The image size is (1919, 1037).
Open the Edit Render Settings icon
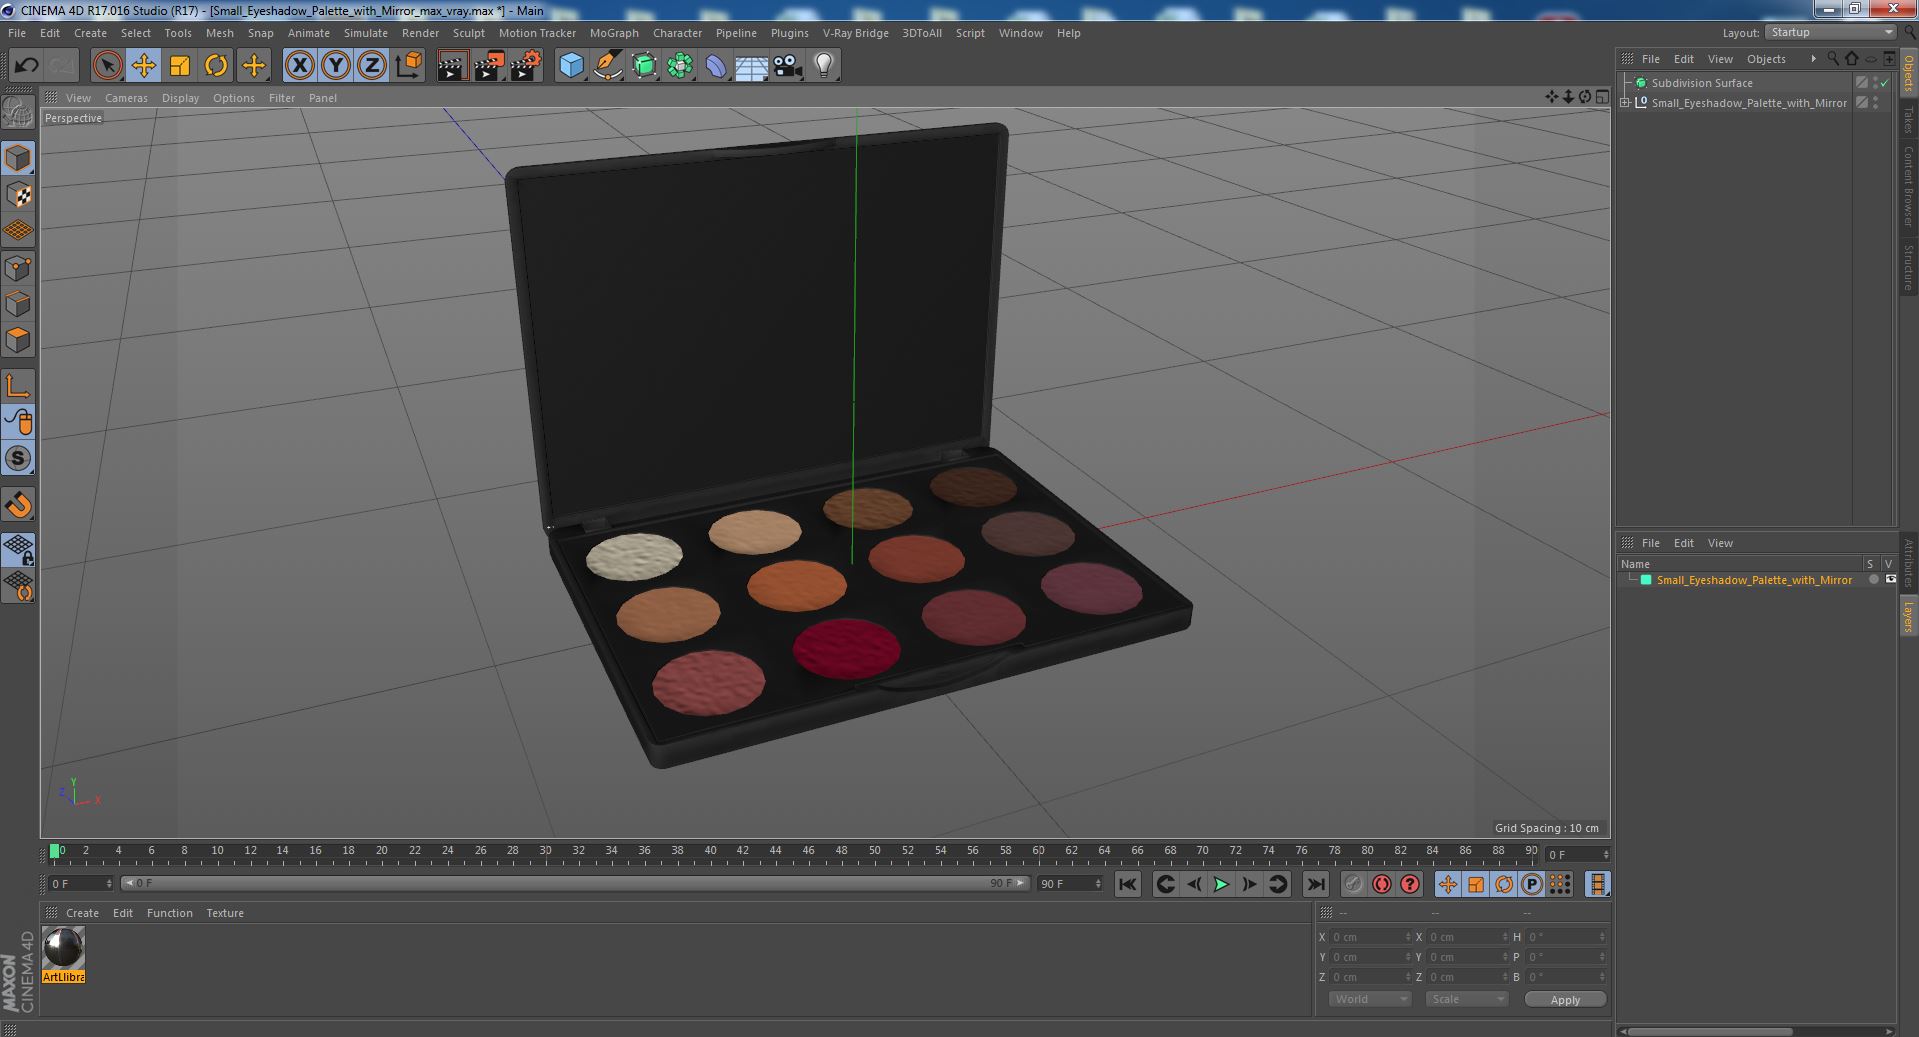click(526, 66)
